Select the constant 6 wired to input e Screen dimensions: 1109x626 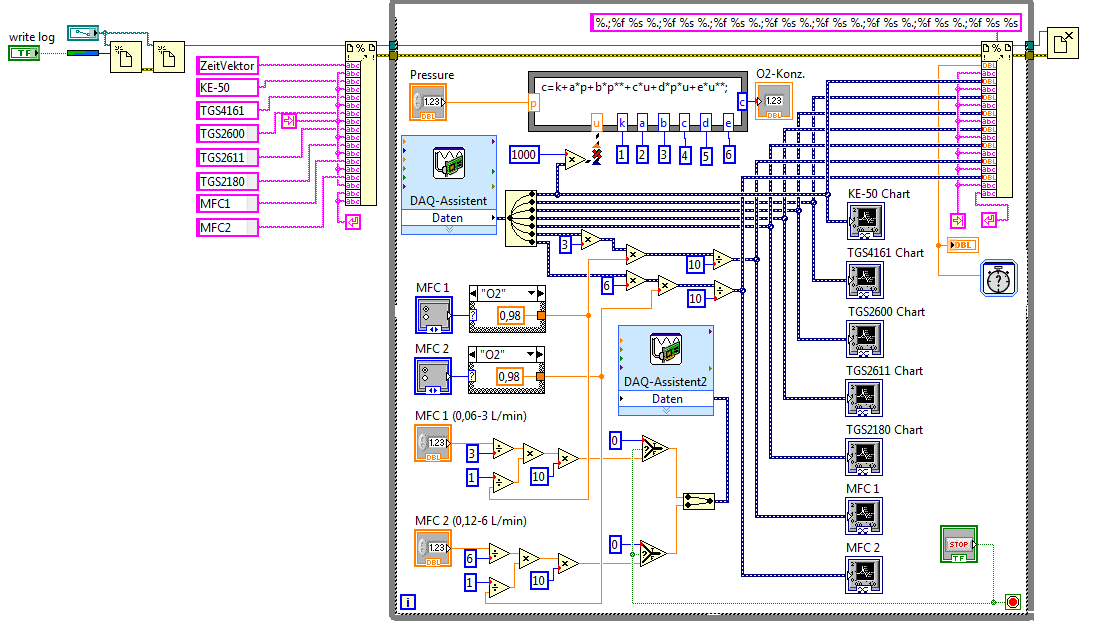click(x=729, y=154)
